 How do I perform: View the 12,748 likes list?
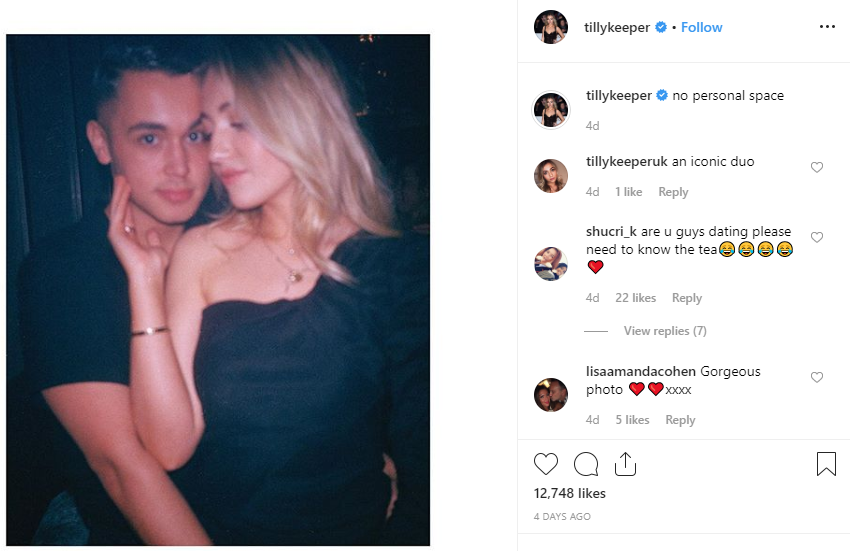(x=570, y=493)
